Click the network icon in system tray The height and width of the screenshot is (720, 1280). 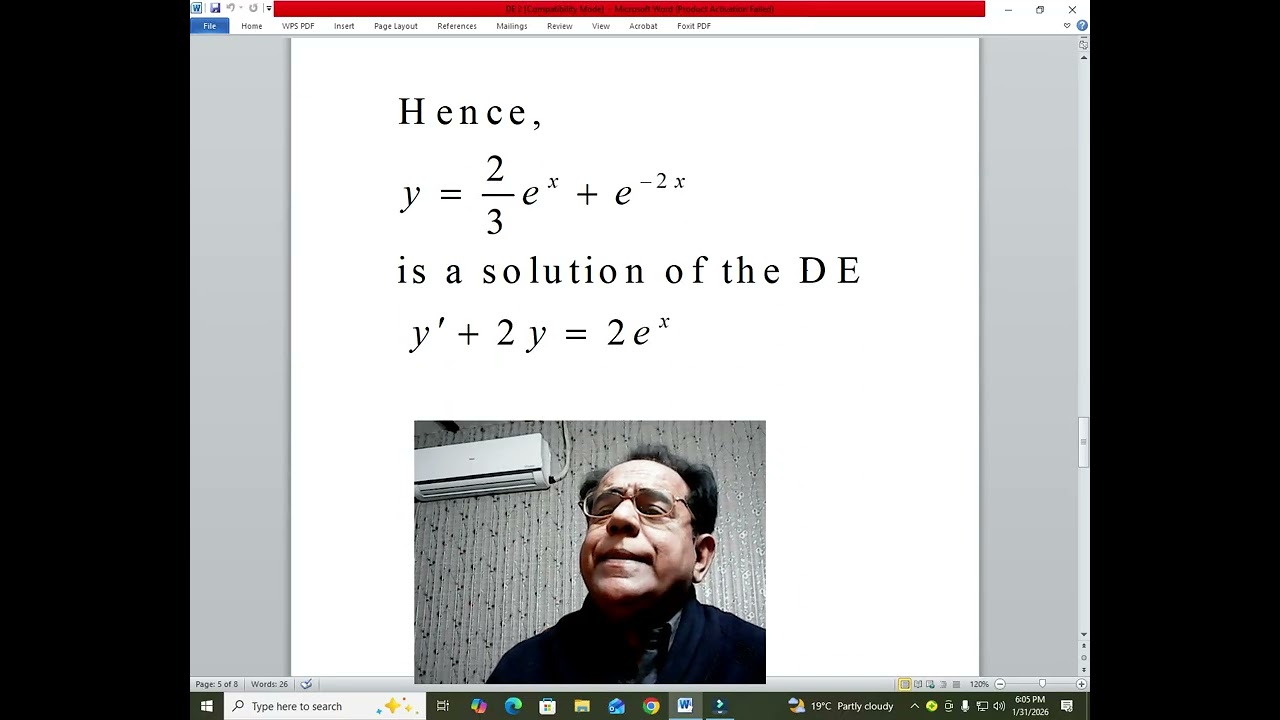(982, 706)
